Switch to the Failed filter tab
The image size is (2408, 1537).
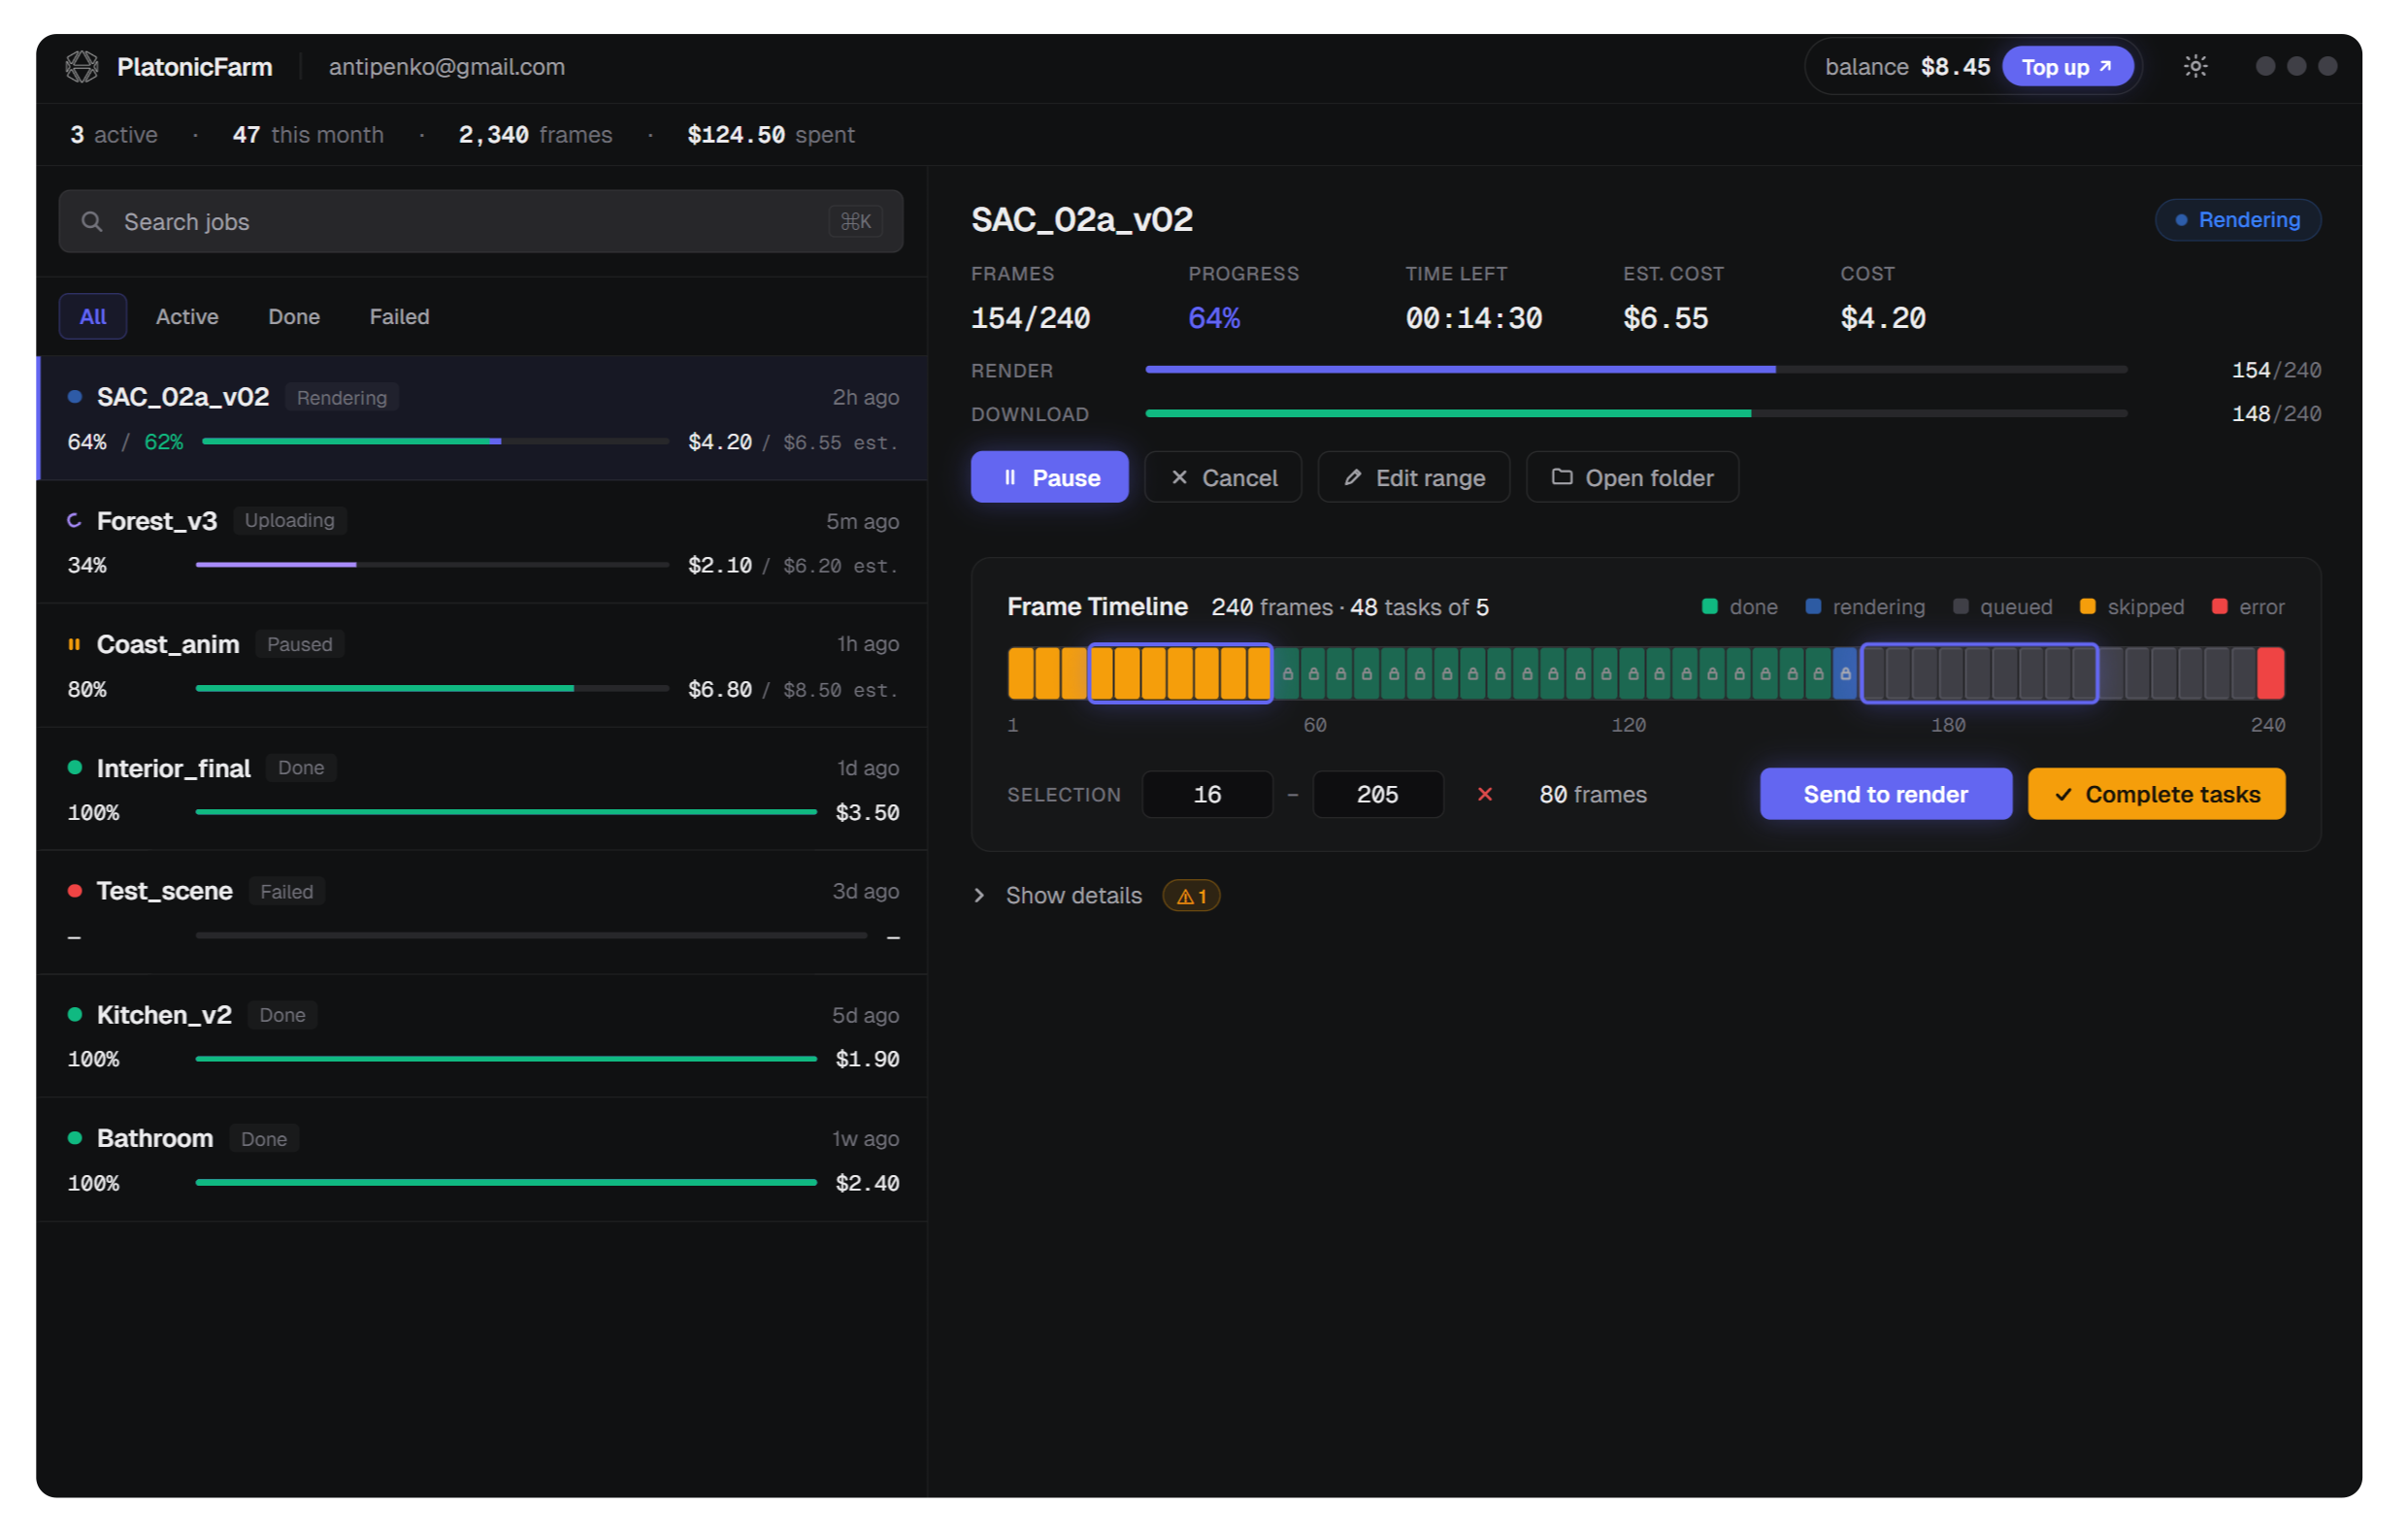coord(399,317)
